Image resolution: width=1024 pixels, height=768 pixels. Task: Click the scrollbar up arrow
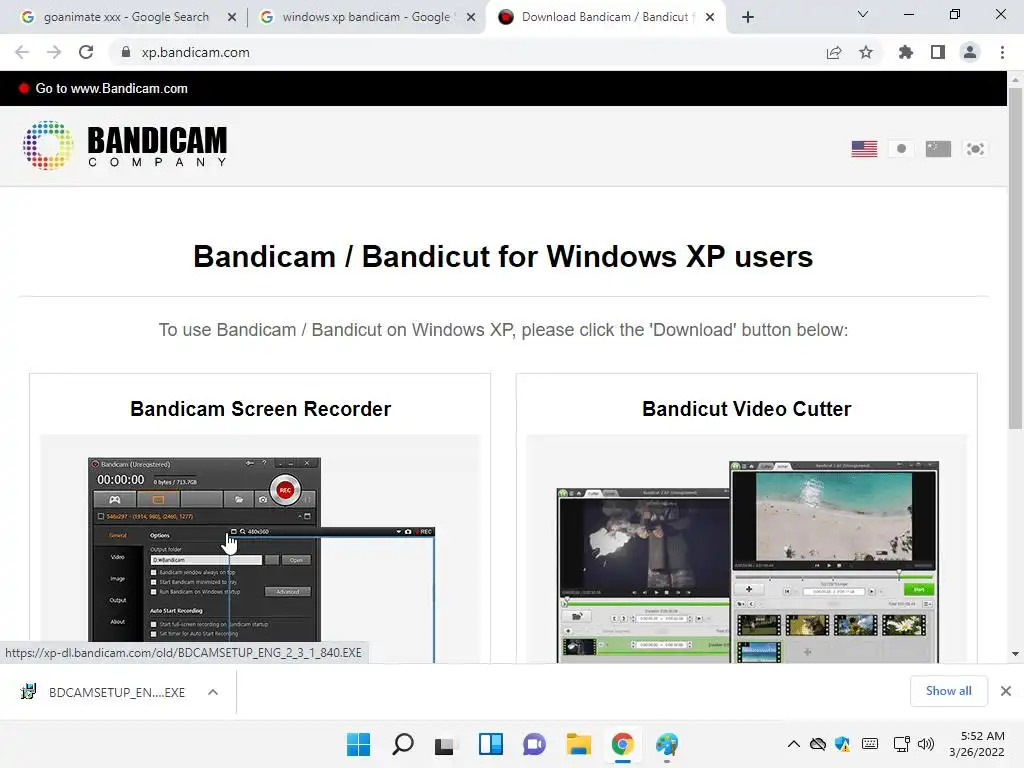(1015, 79)
